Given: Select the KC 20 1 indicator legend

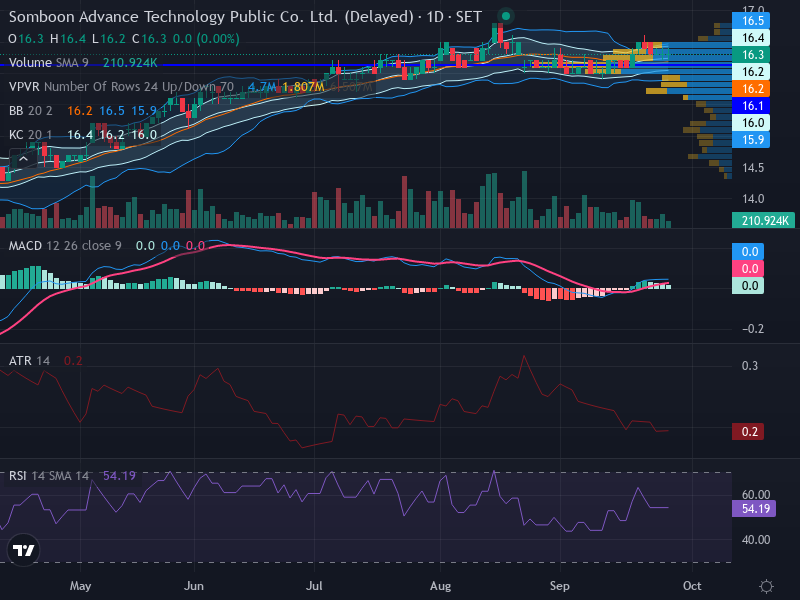Looking at the screenshot, I should click(x=83, y=135).
